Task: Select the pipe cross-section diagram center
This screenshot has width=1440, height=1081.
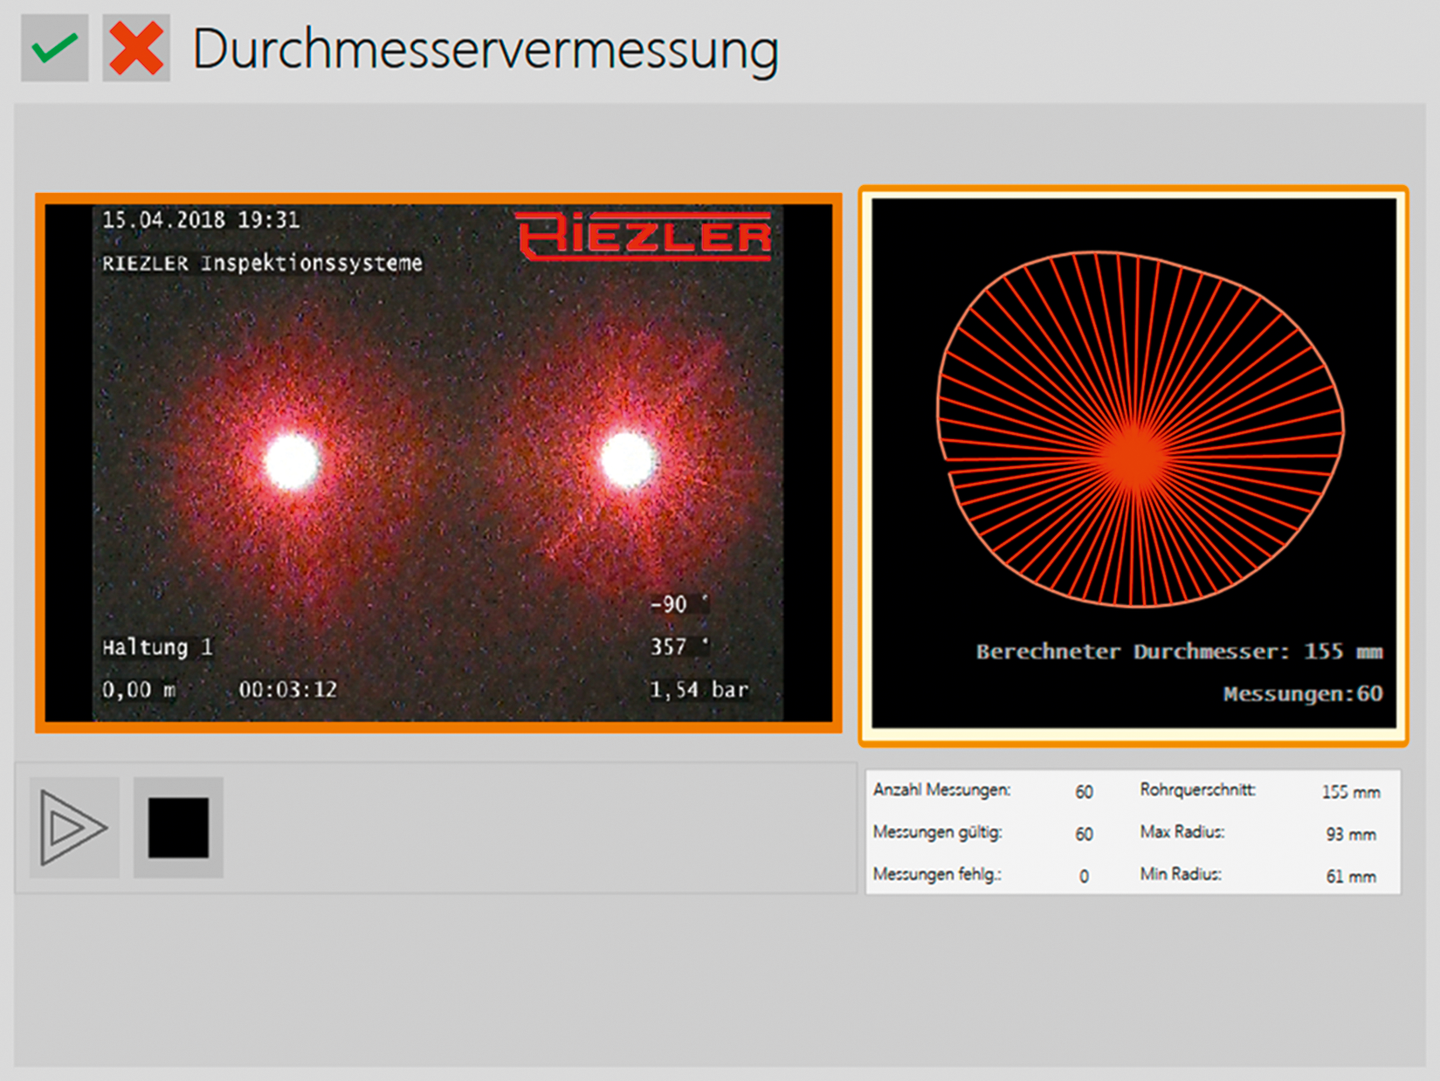Action: tap(1135, 455)
